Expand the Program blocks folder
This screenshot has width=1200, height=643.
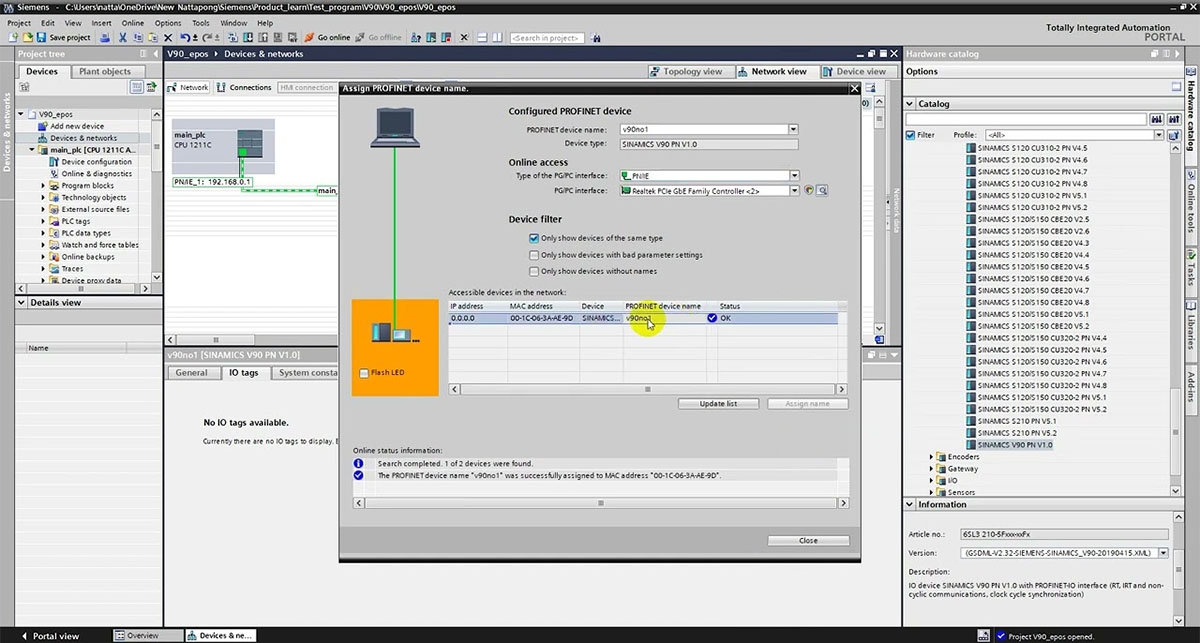click(43, 186)
